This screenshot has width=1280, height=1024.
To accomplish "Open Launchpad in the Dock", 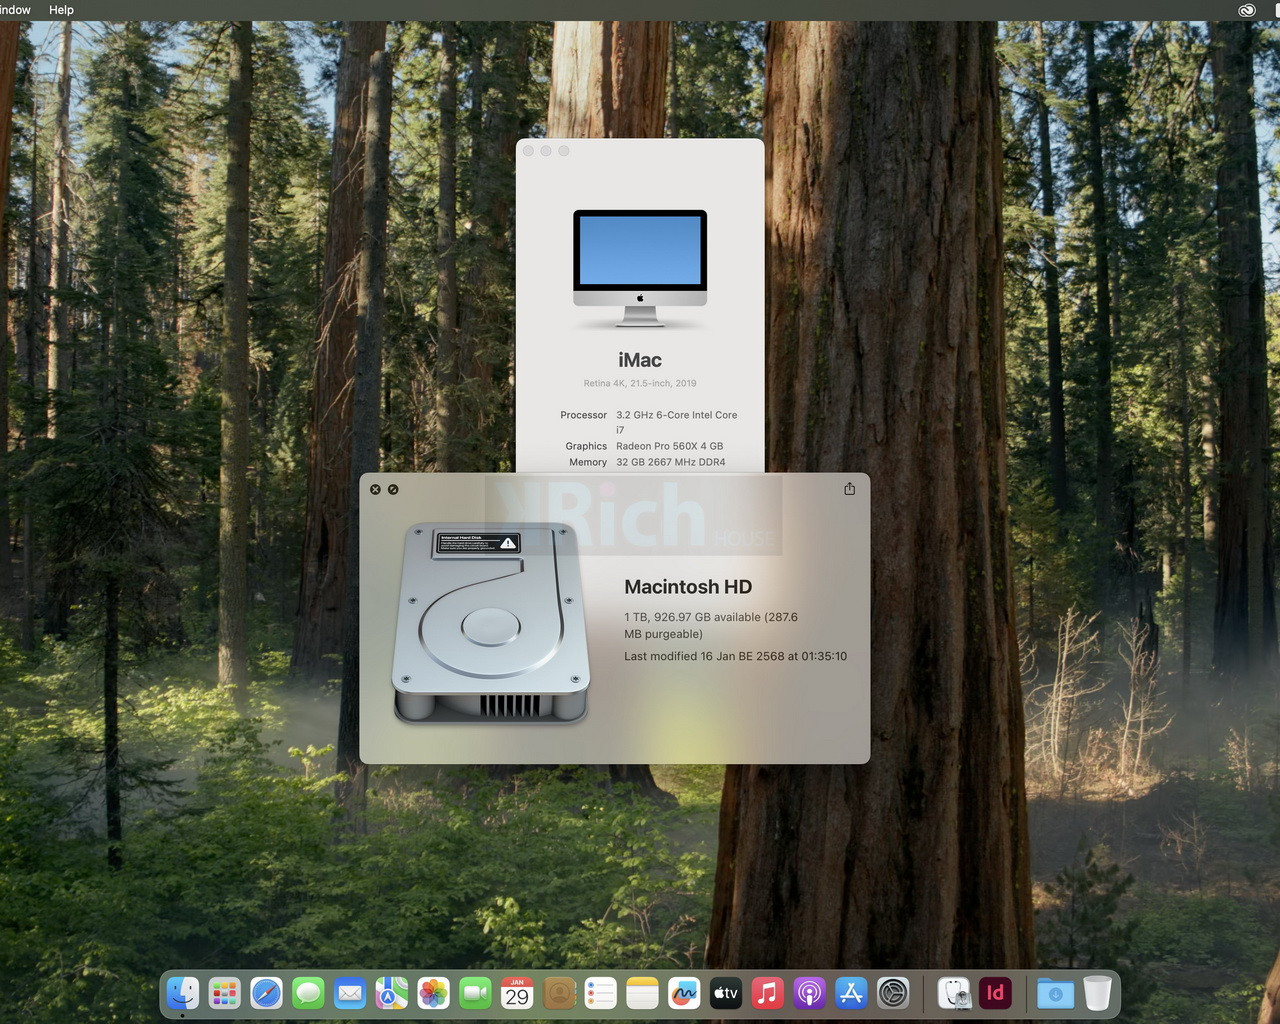I will (x=225, y=993).
